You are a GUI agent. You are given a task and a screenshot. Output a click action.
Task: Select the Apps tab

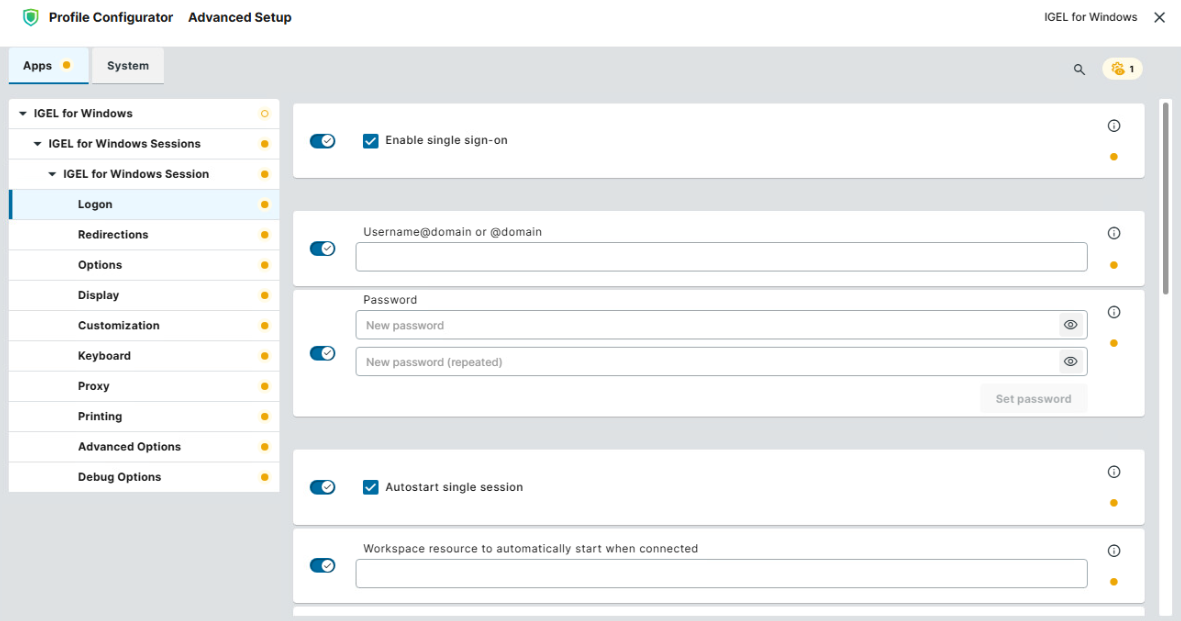pos(36,65)
